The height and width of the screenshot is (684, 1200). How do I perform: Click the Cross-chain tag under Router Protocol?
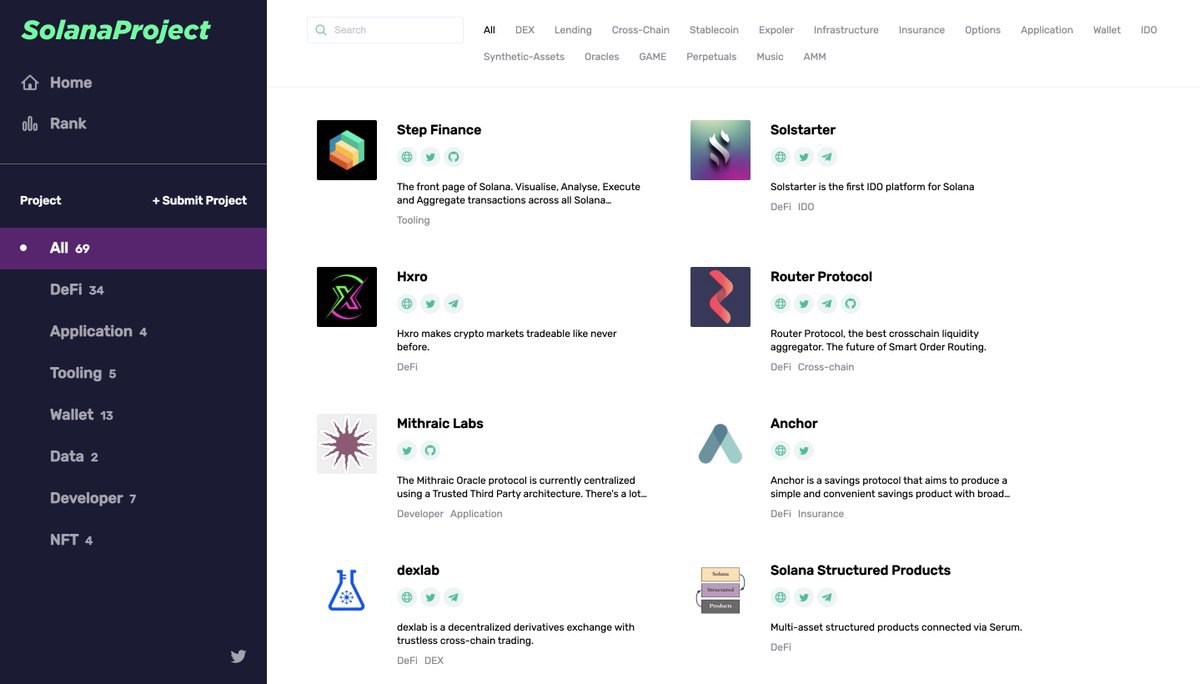point(826,367)
